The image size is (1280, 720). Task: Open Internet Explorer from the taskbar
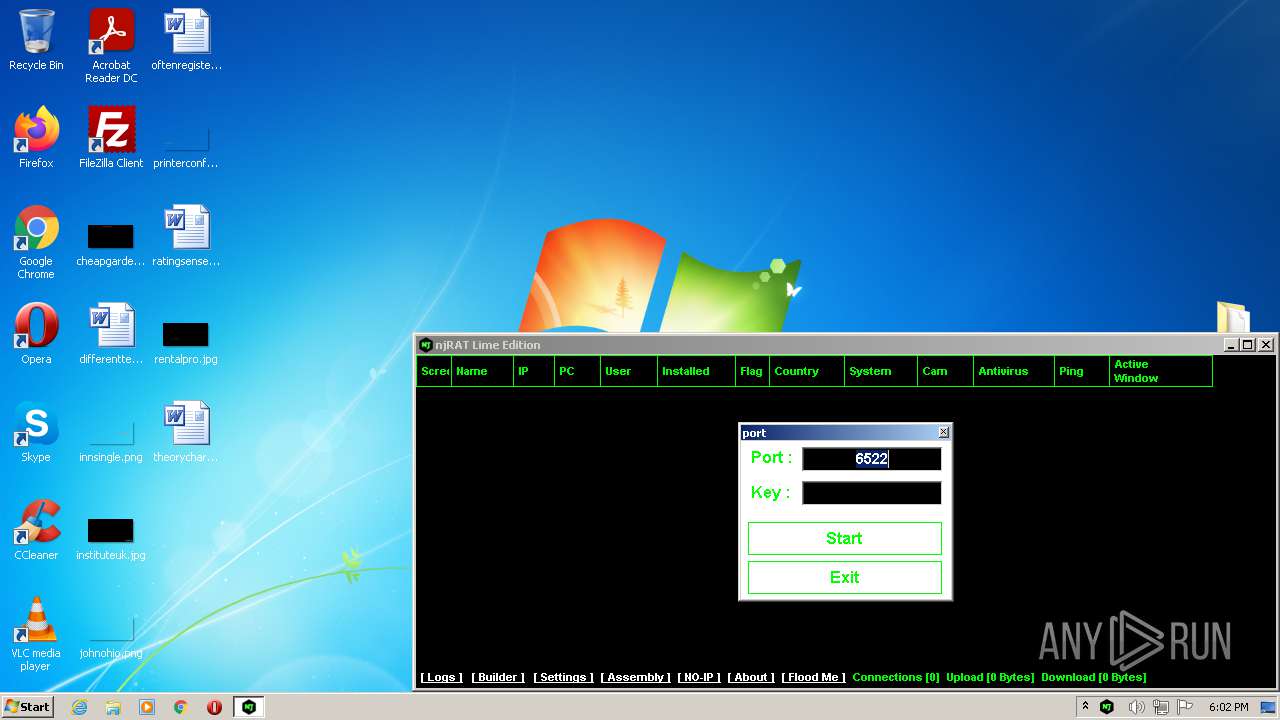pos(79,707)
